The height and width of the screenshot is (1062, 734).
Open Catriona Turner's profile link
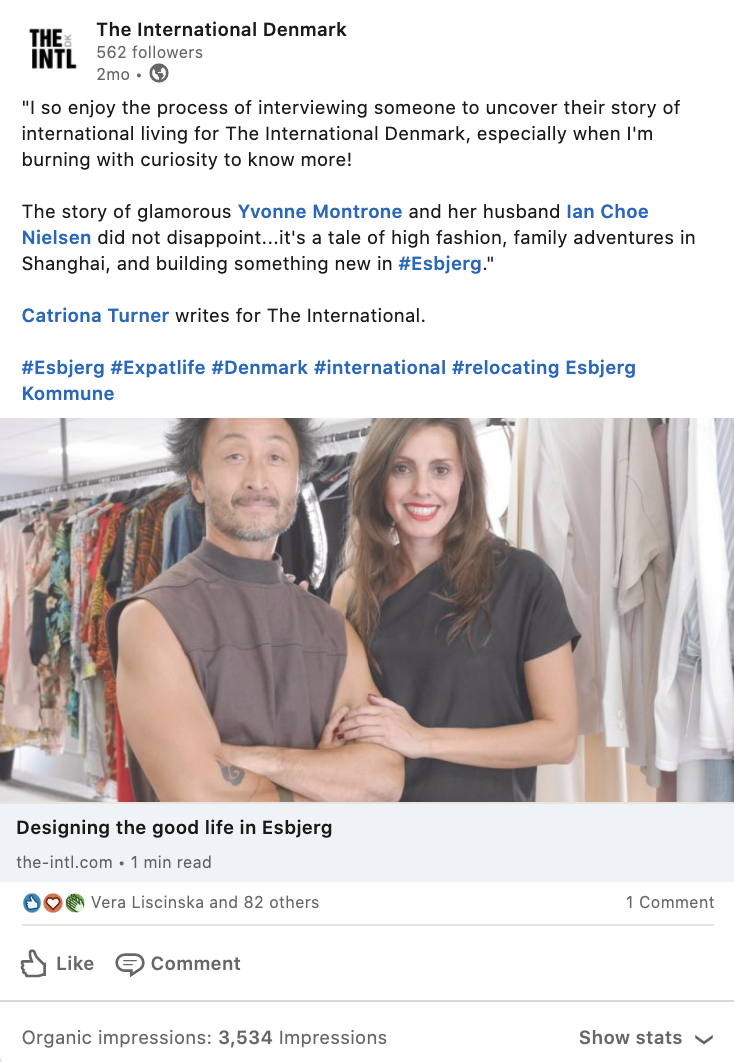95,316
